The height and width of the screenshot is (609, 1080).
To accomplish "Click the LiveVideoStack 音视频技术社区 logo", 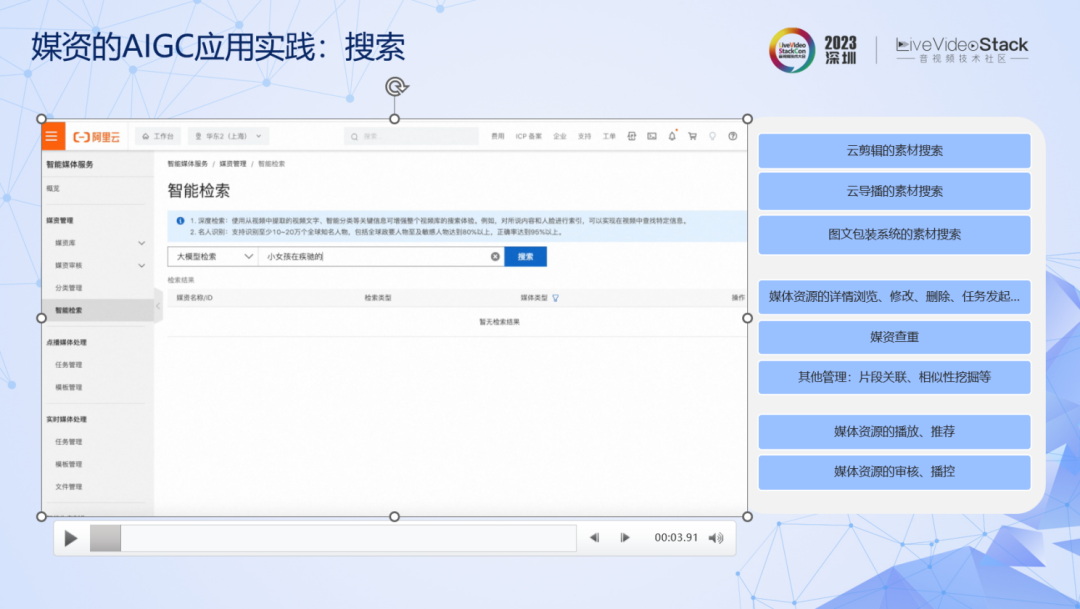I will [x=962, y=50].
